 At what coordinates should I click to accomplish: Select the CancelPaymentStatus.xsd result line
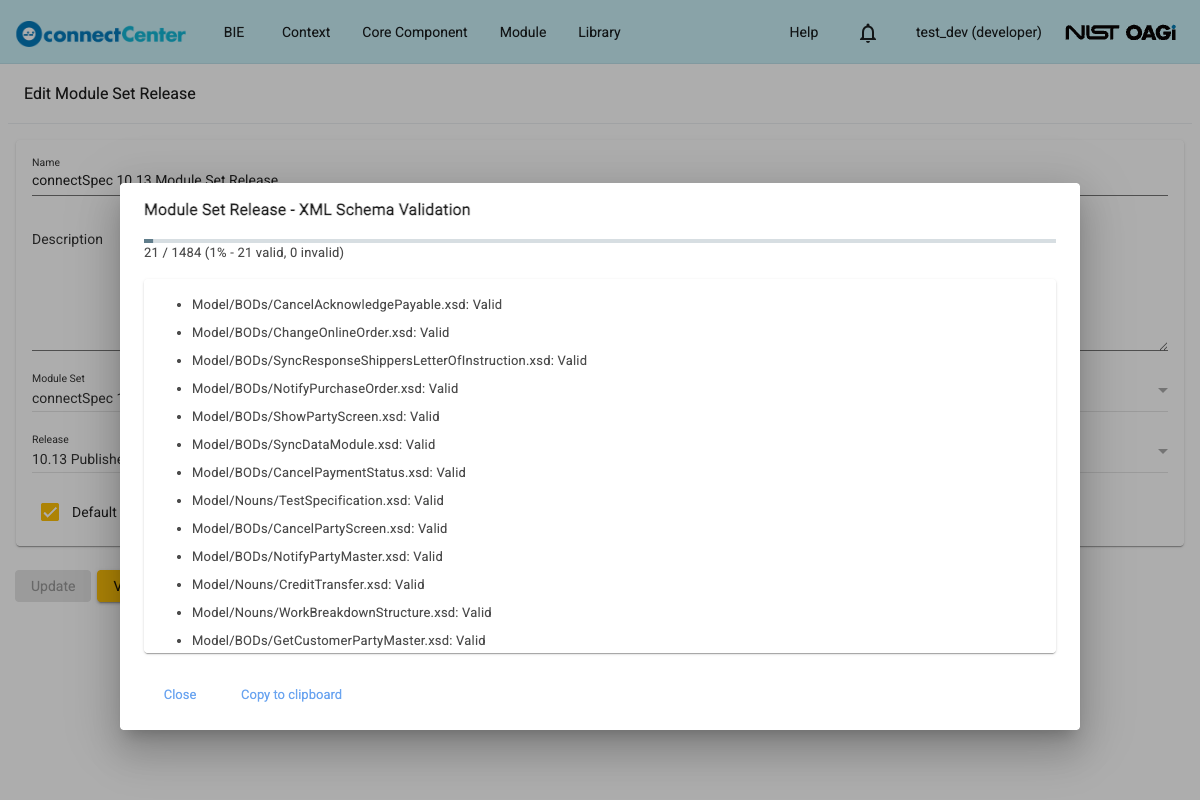coord(329,472)
